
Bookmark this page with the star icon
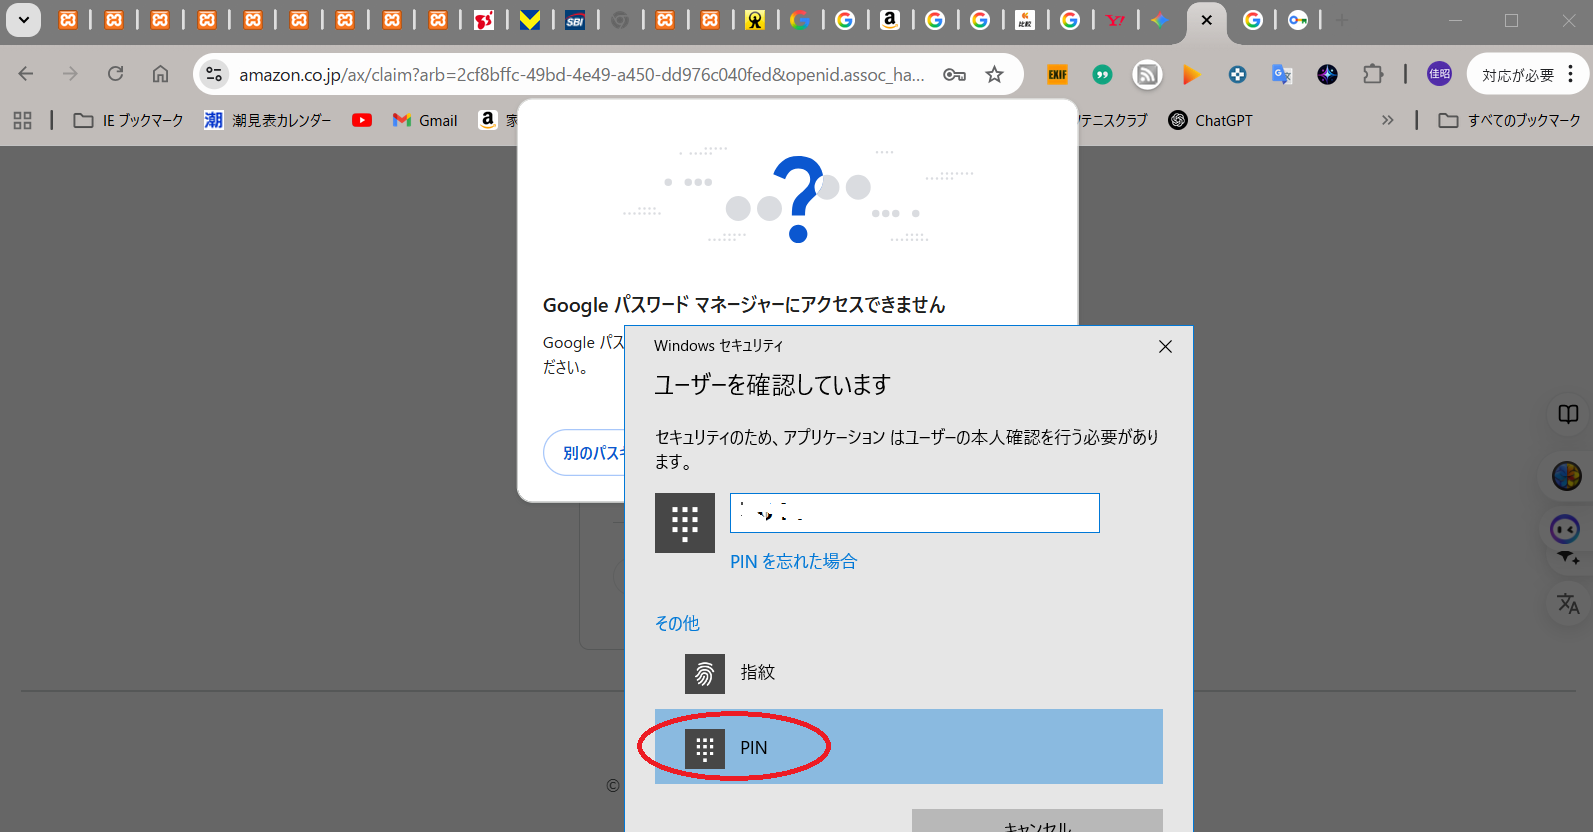(994, 75)
